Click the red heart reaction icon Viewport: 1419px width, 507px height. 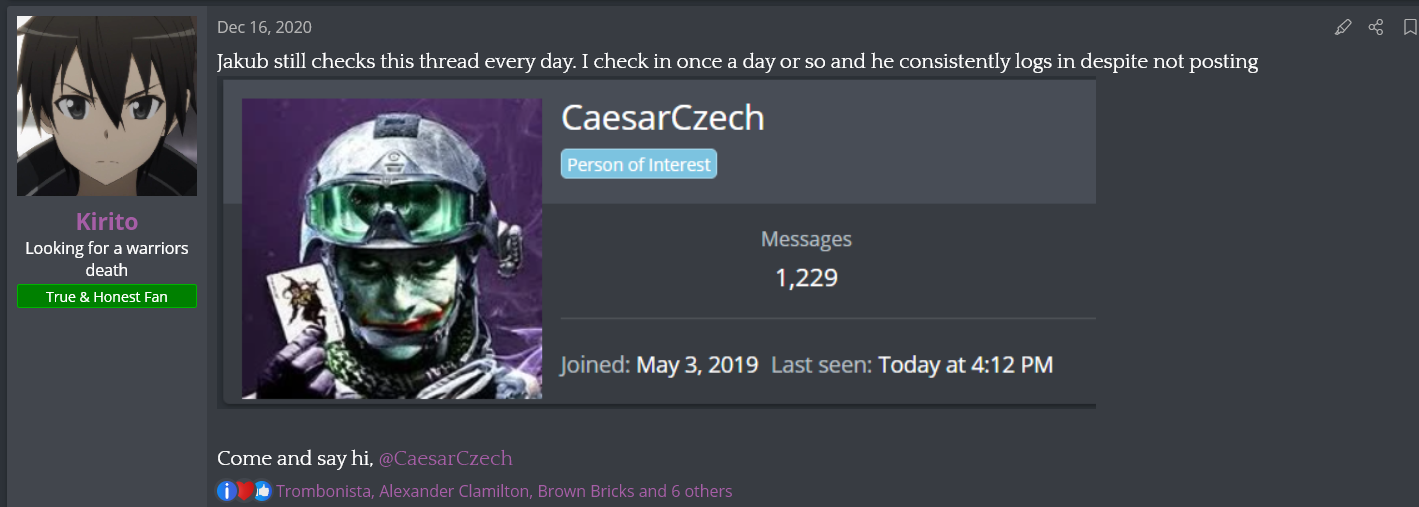[x=245, y=491]
